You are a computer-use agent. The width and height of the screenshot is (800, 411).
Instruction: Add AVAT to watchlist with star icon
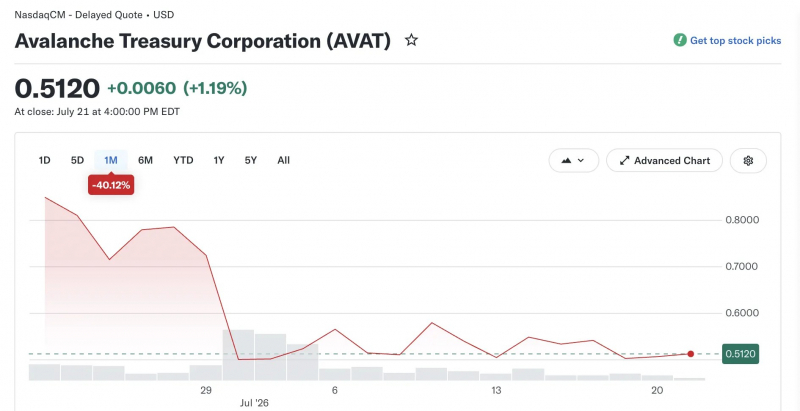[411, 40]
